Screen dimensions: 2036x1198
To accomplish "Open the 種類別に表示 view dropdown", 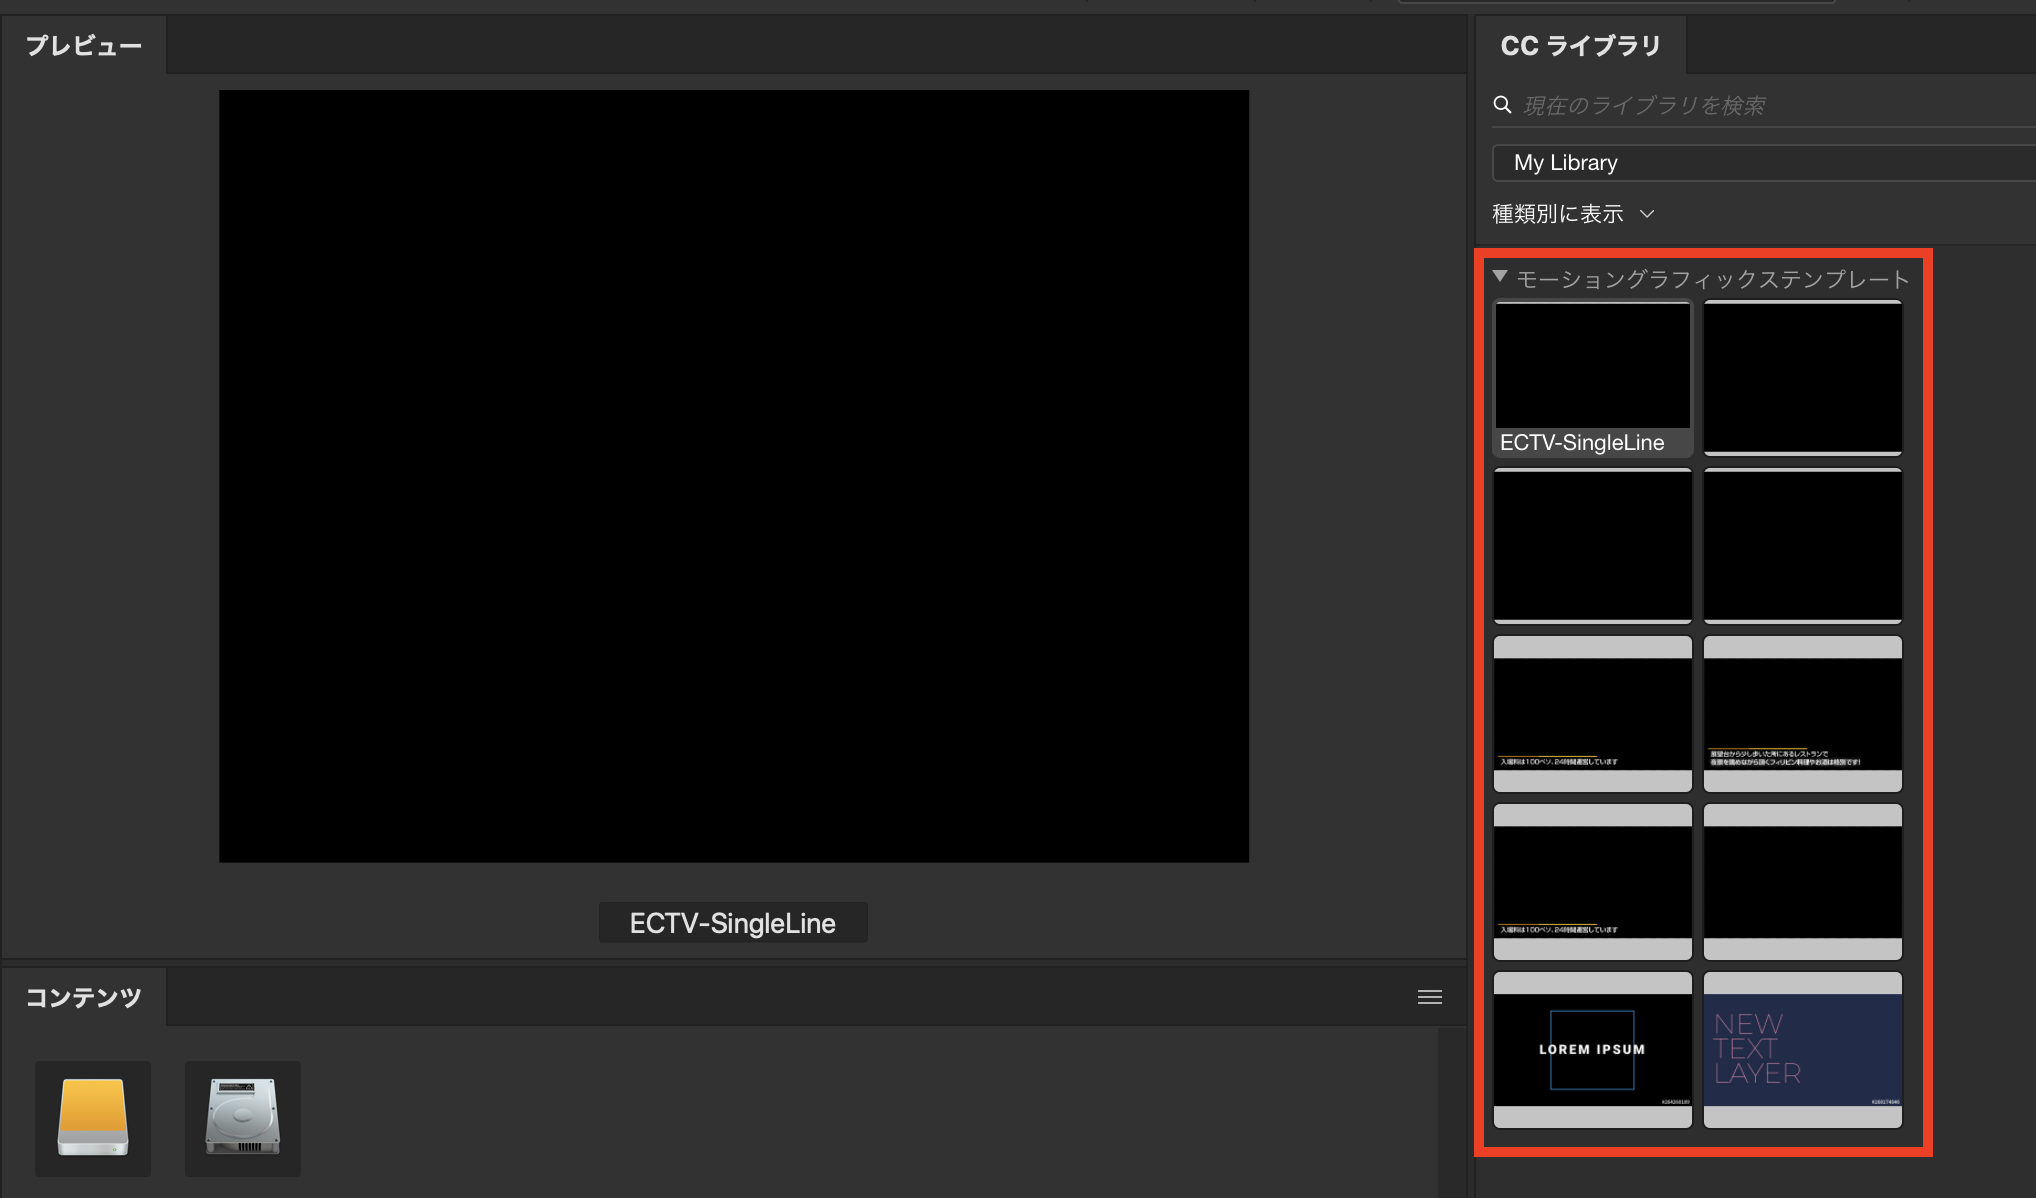I will tap(1573, 214).
